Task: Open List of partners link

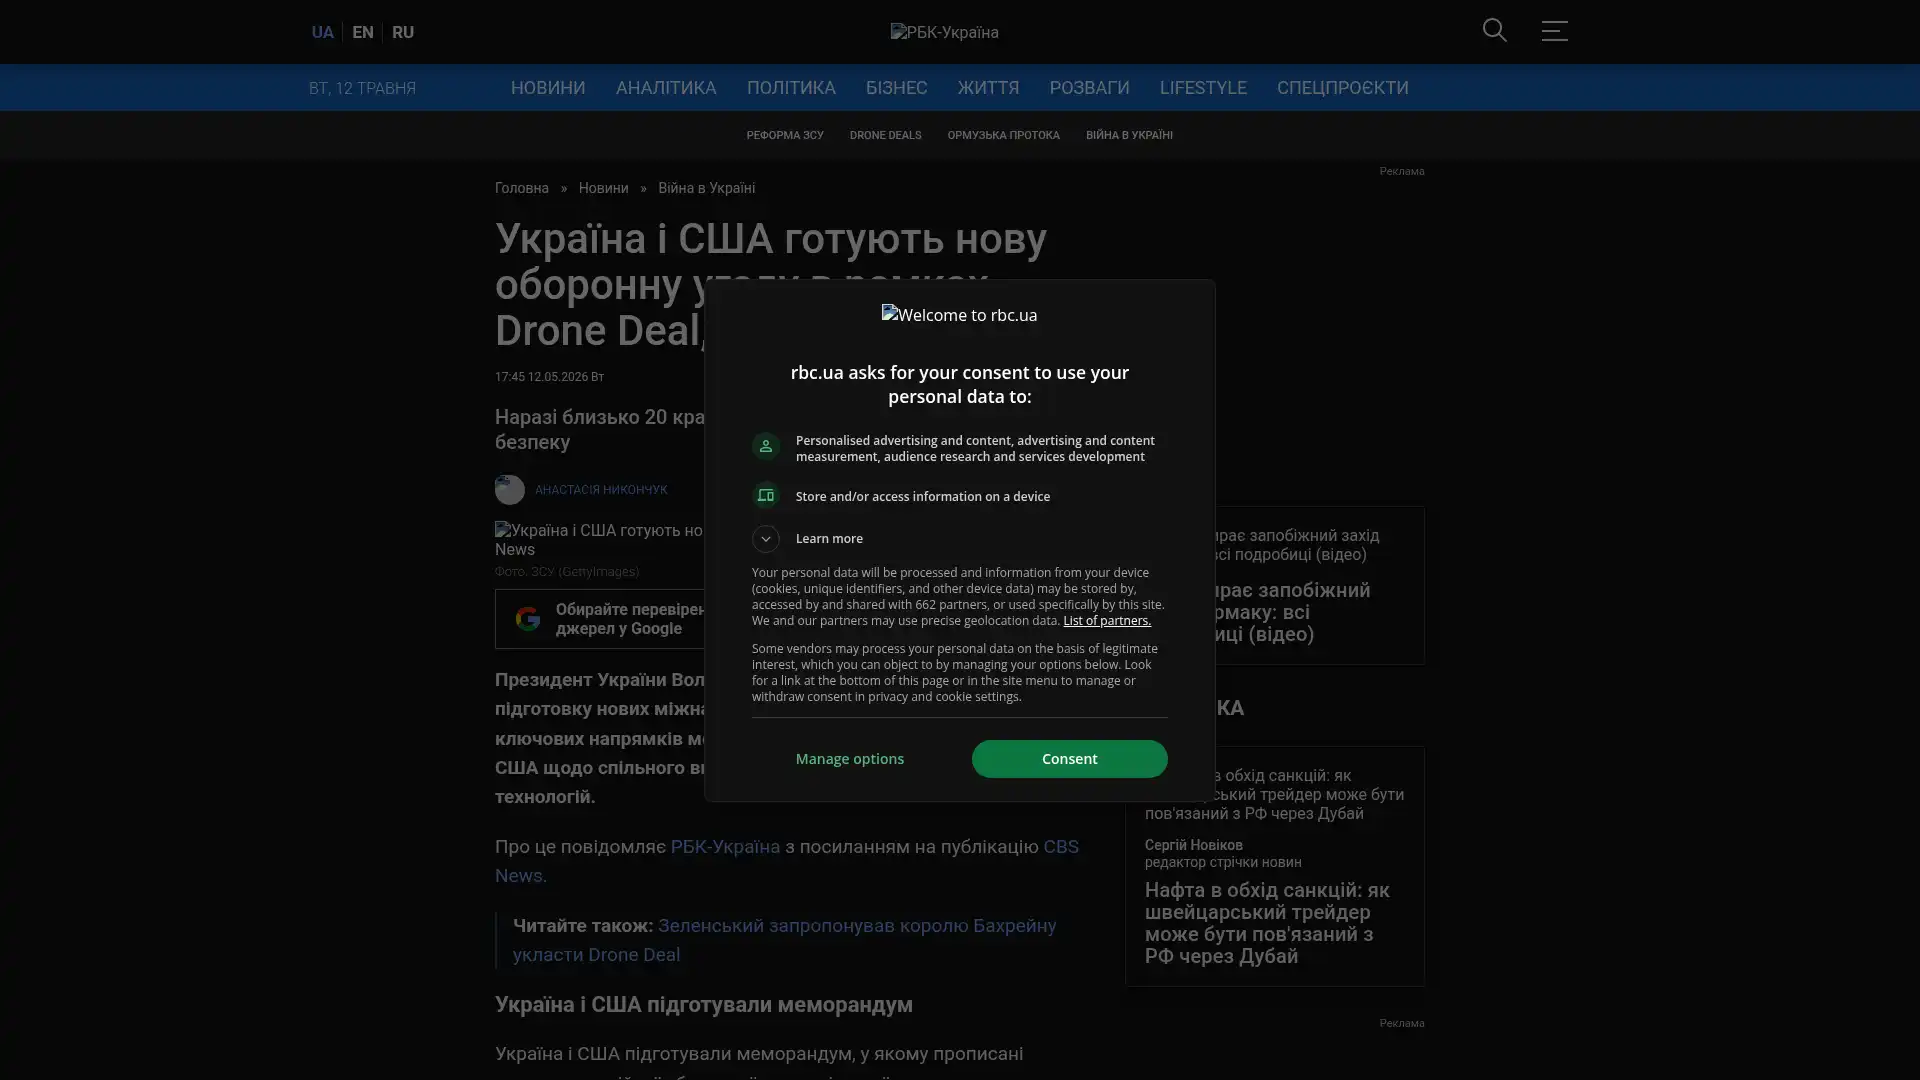Action: tap(1106, 621)
